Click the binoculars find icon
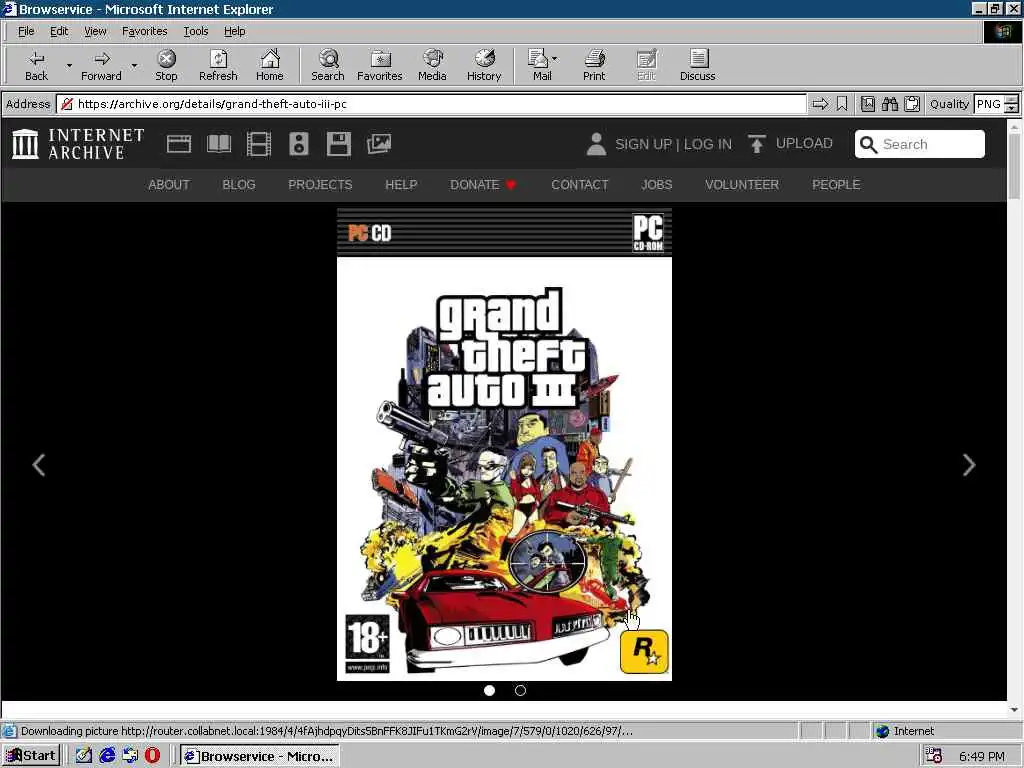 (x=889, y=104)
